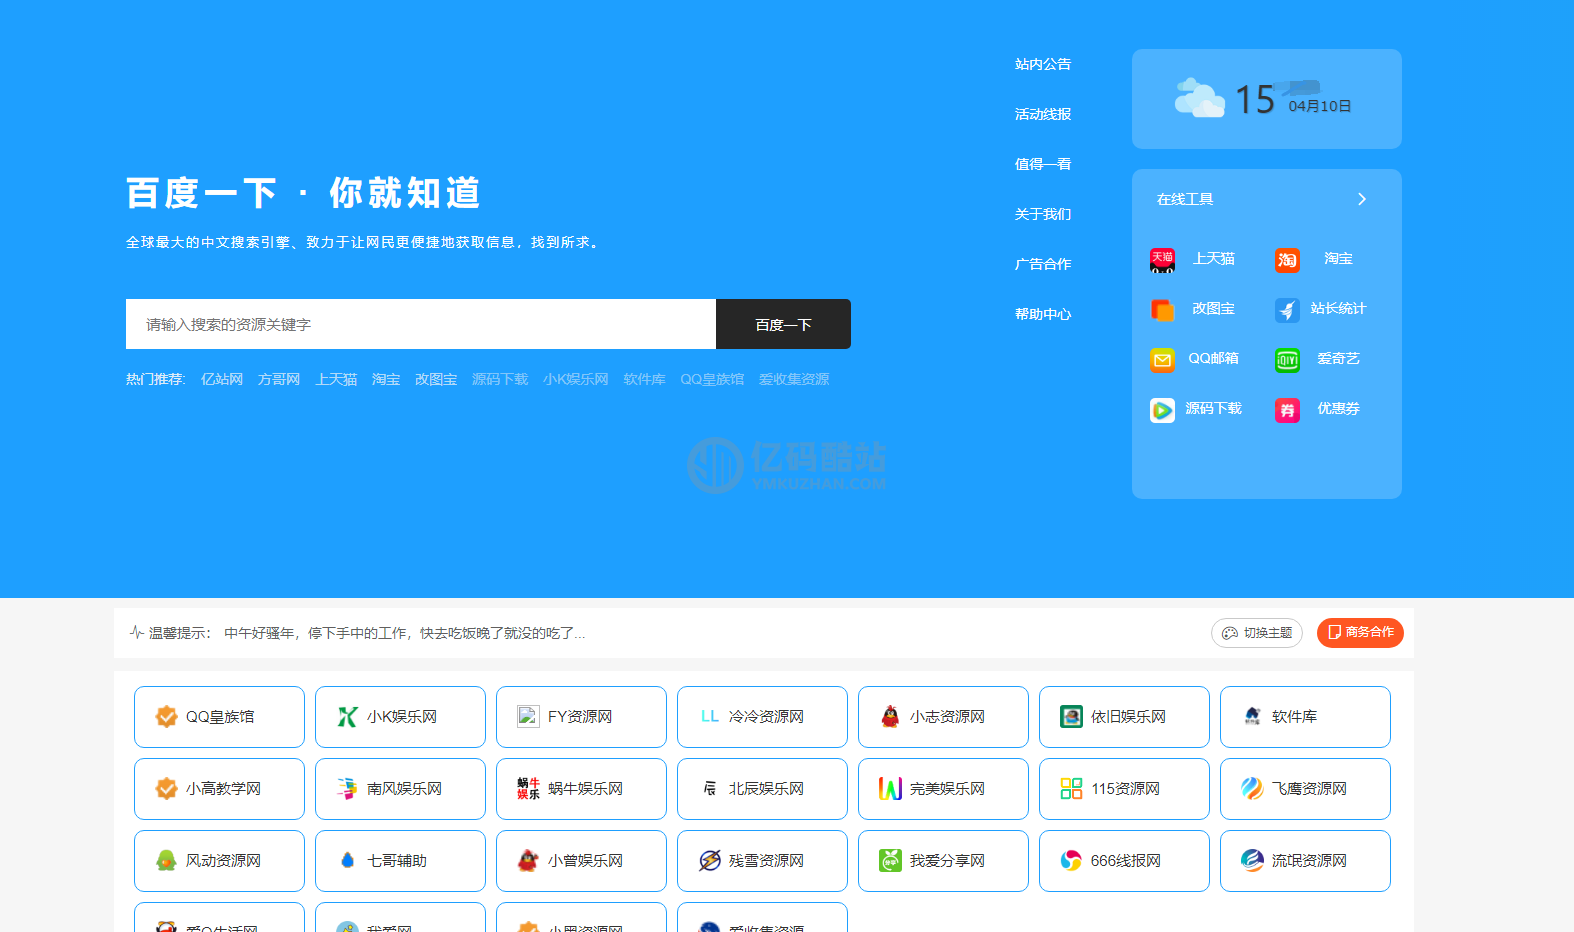Image resolution: width=1574 pixels, height=932 pixels.
Task: Click the 冷冷资源网 LL icon
Action: coord(710,716)
